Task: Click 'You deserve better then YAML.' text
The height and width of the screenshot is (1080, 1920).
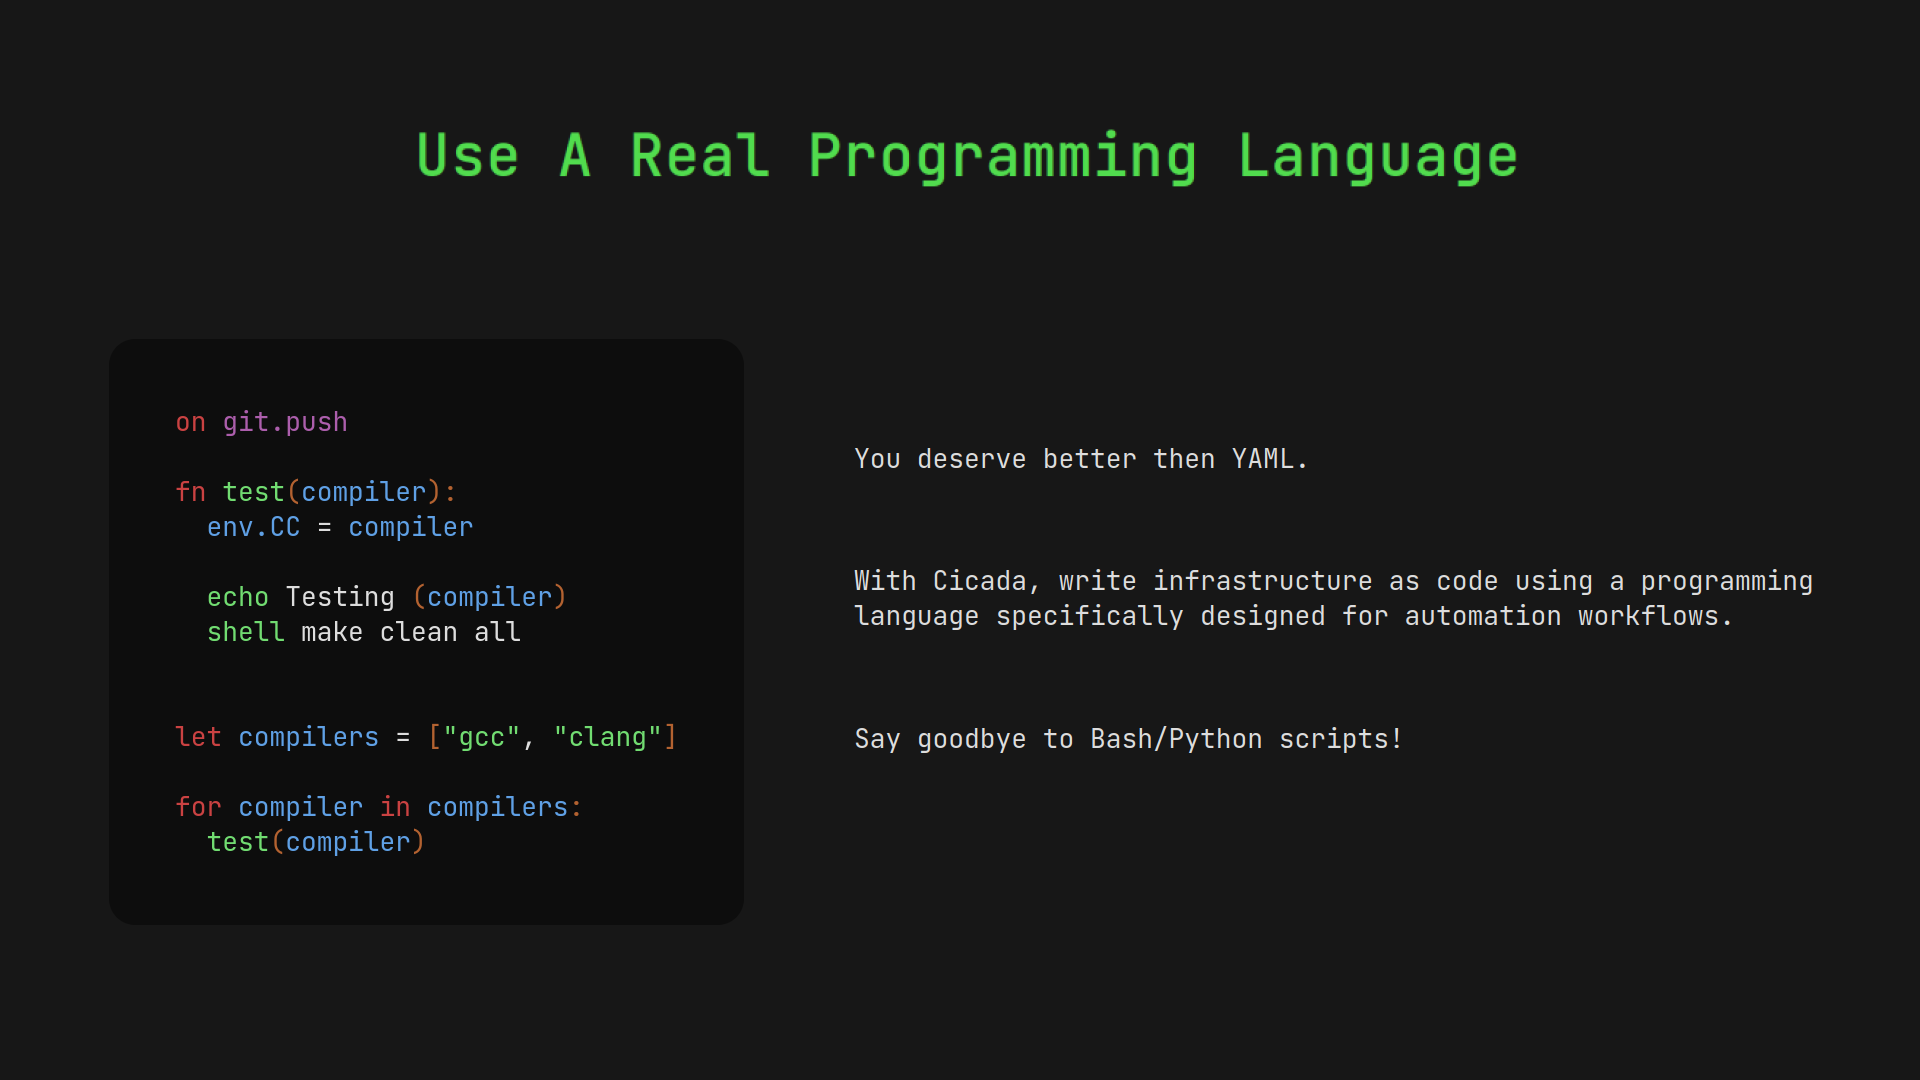Action: (x=1080, y=459)
